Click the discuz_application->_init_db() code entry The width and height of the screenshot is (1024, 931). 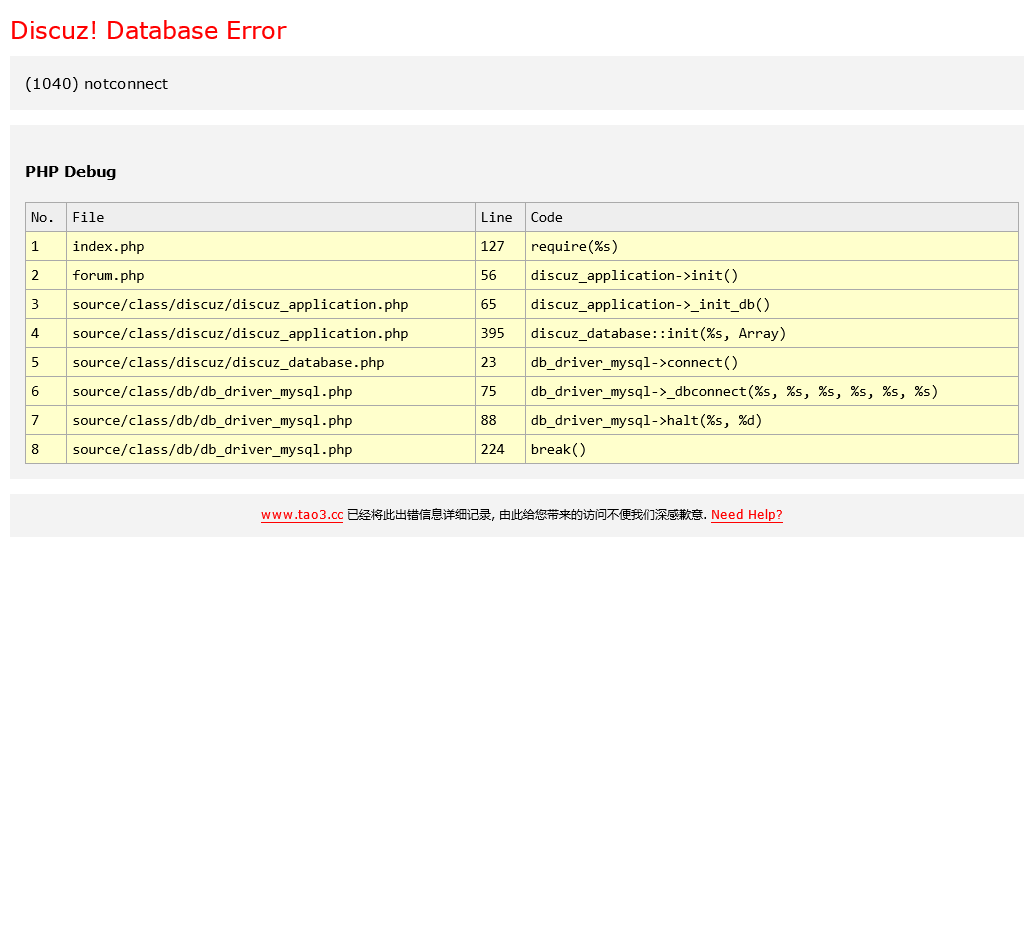coord(650,304)
